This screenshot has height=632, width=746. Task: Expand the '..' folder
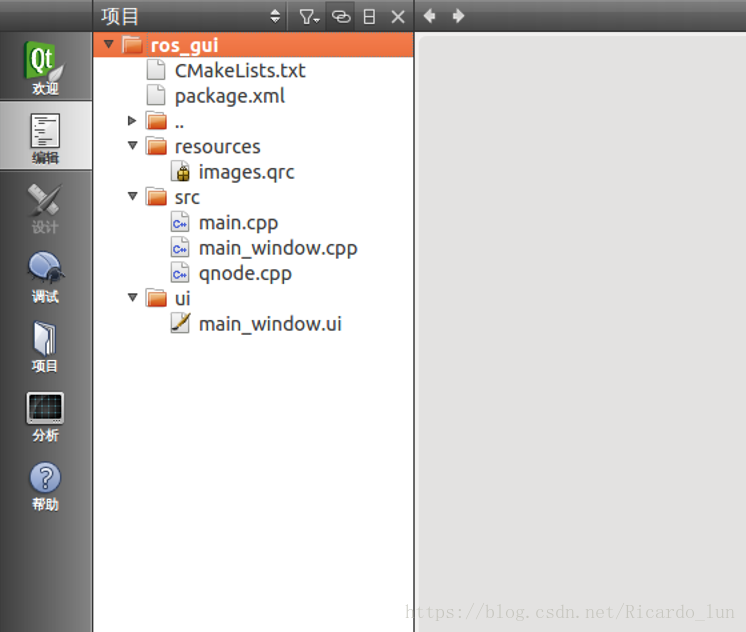point(132,121)
